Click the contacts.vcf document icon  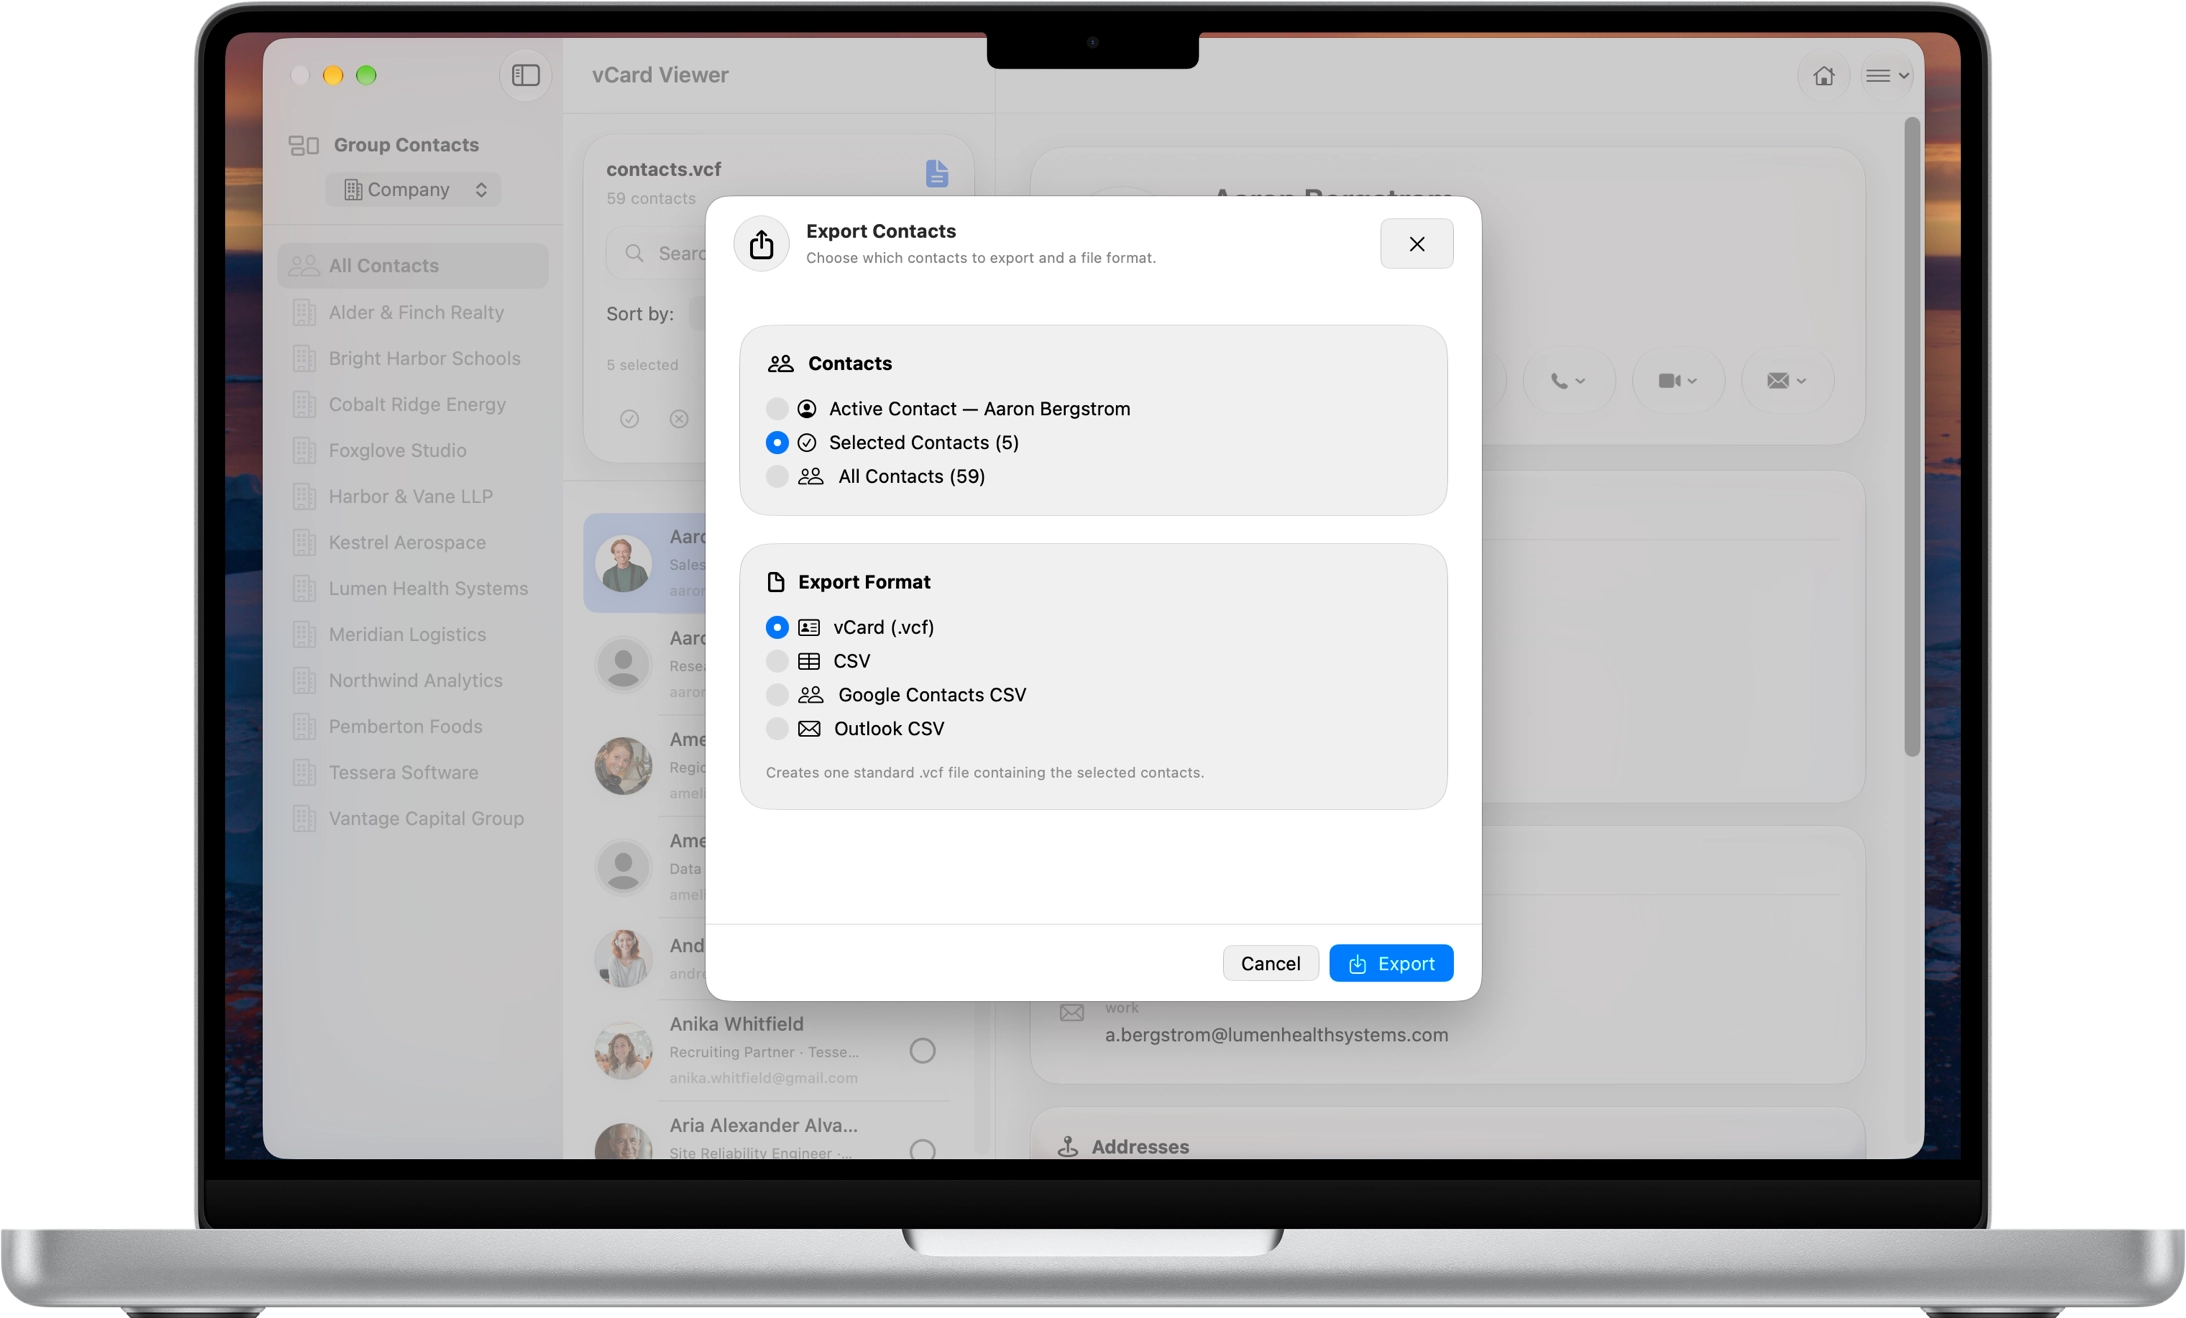[936, 173]
